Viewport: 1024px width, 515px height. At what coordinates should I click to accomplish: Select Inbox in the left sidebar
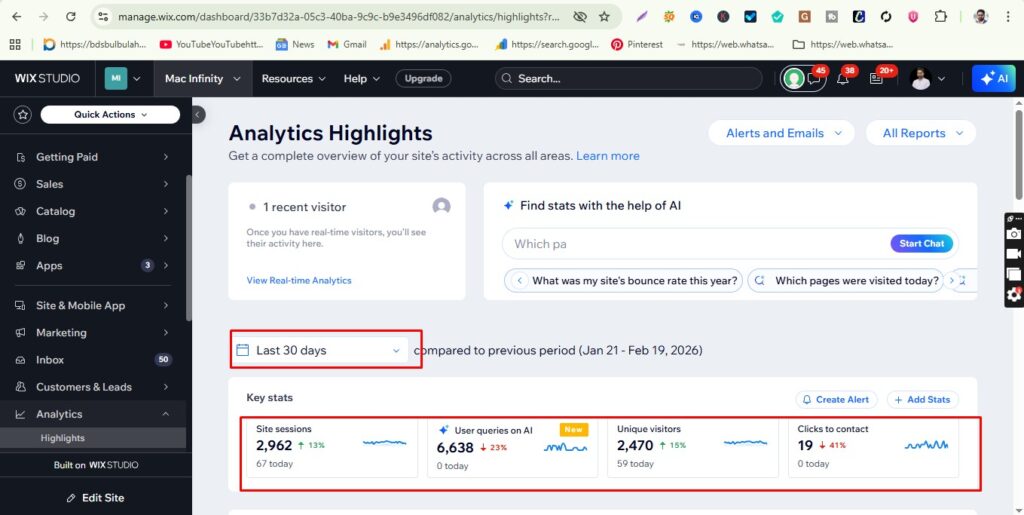click(50, 360)
